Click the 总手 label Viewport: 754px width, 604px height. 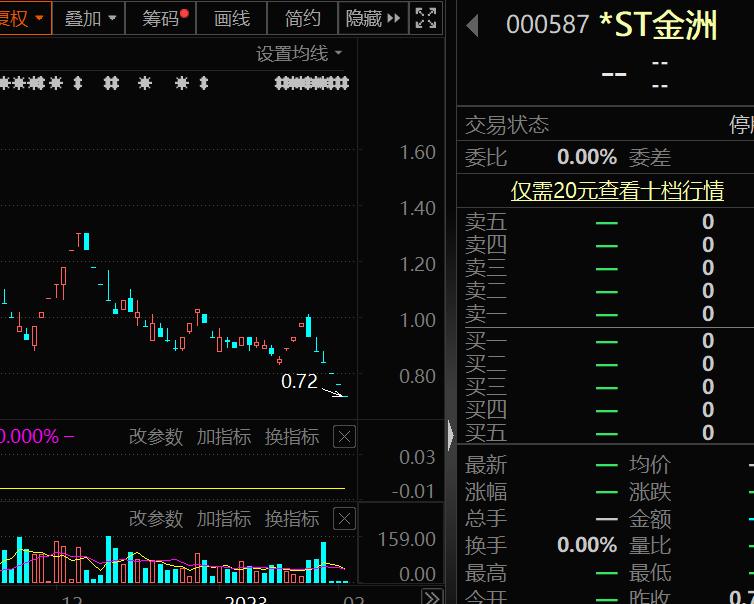tap(486, 519)
